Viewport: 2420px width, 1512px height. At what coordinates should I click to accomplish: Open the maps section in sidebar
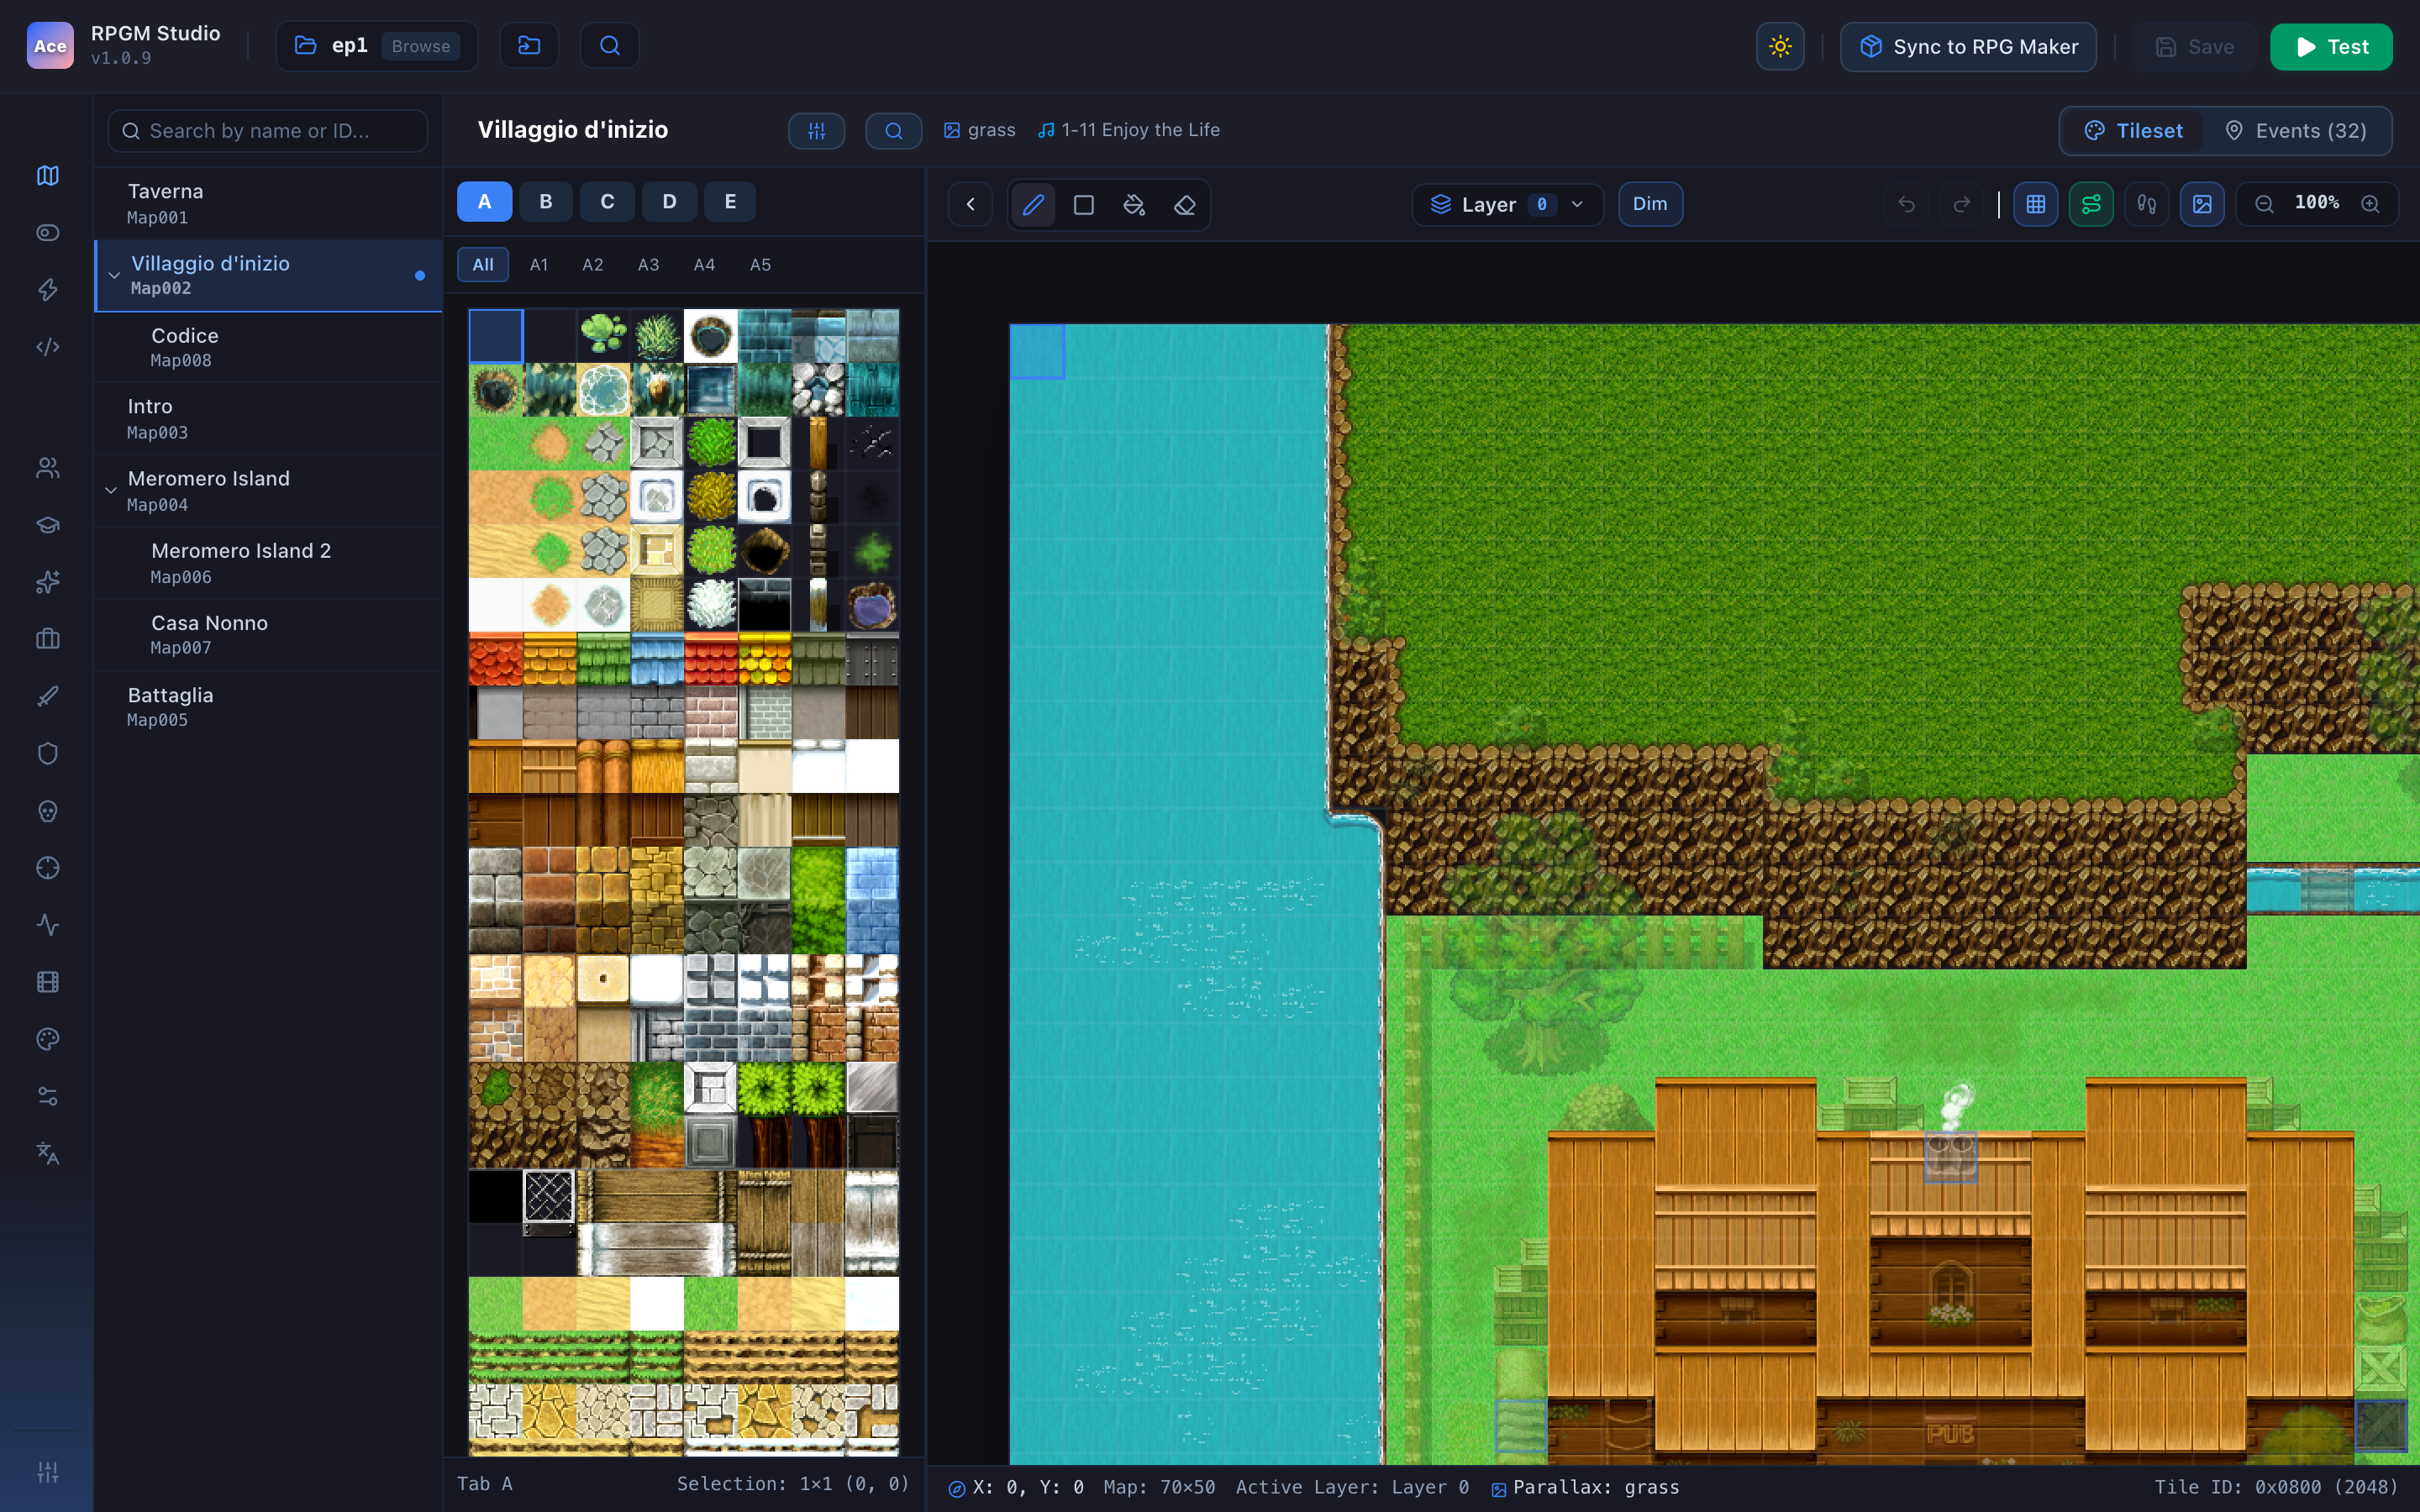47,175
